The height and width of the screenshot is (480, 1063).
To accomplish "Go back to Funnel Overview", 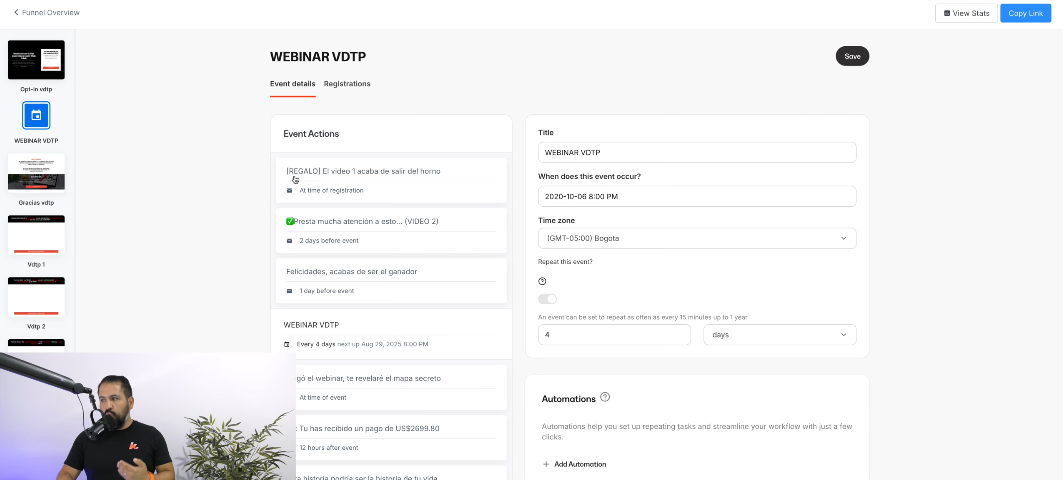I will coord(47,12).
